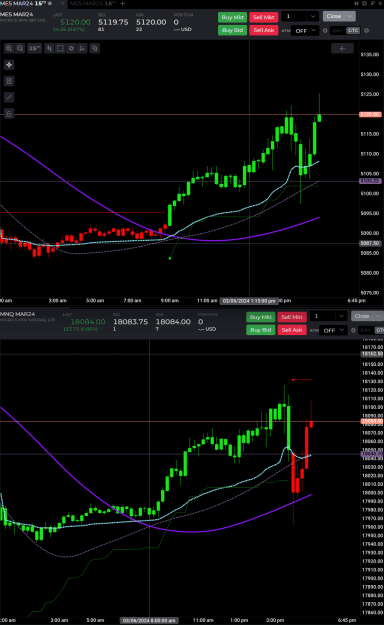
Task: Click the purple 5103 price label on MES axis
Action: tap(370, 181)
